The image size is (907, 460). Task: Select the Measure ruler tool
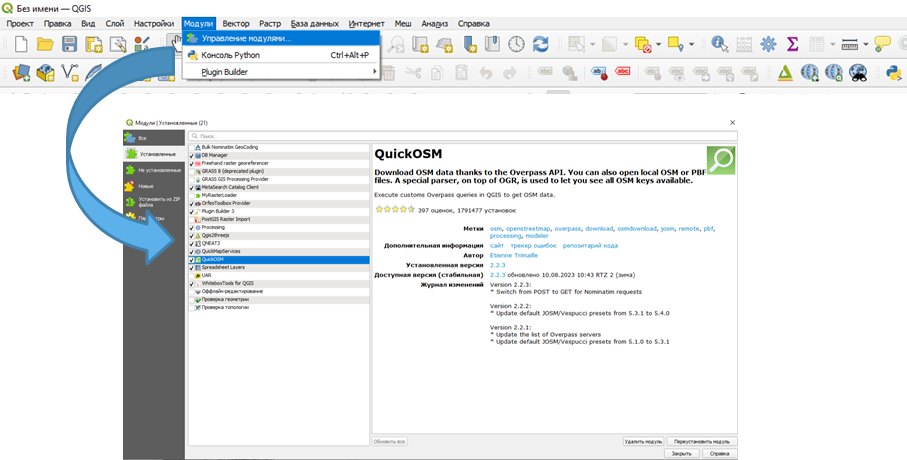pyautogui.click(x=849, y=44)
